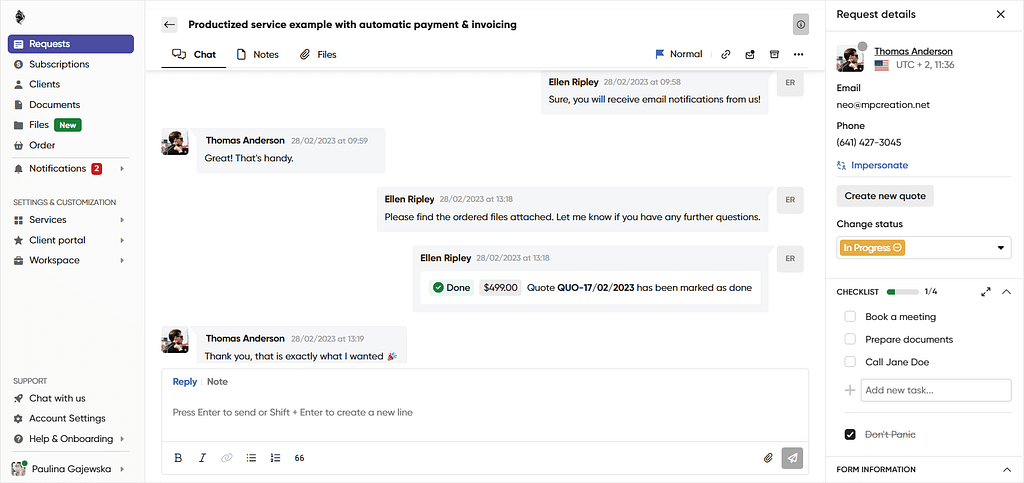Image resolution: width=1024 pixels, height=483 pixels.
Task: Insert a blockquote in the reply editor
Action: tap(299, 458)
